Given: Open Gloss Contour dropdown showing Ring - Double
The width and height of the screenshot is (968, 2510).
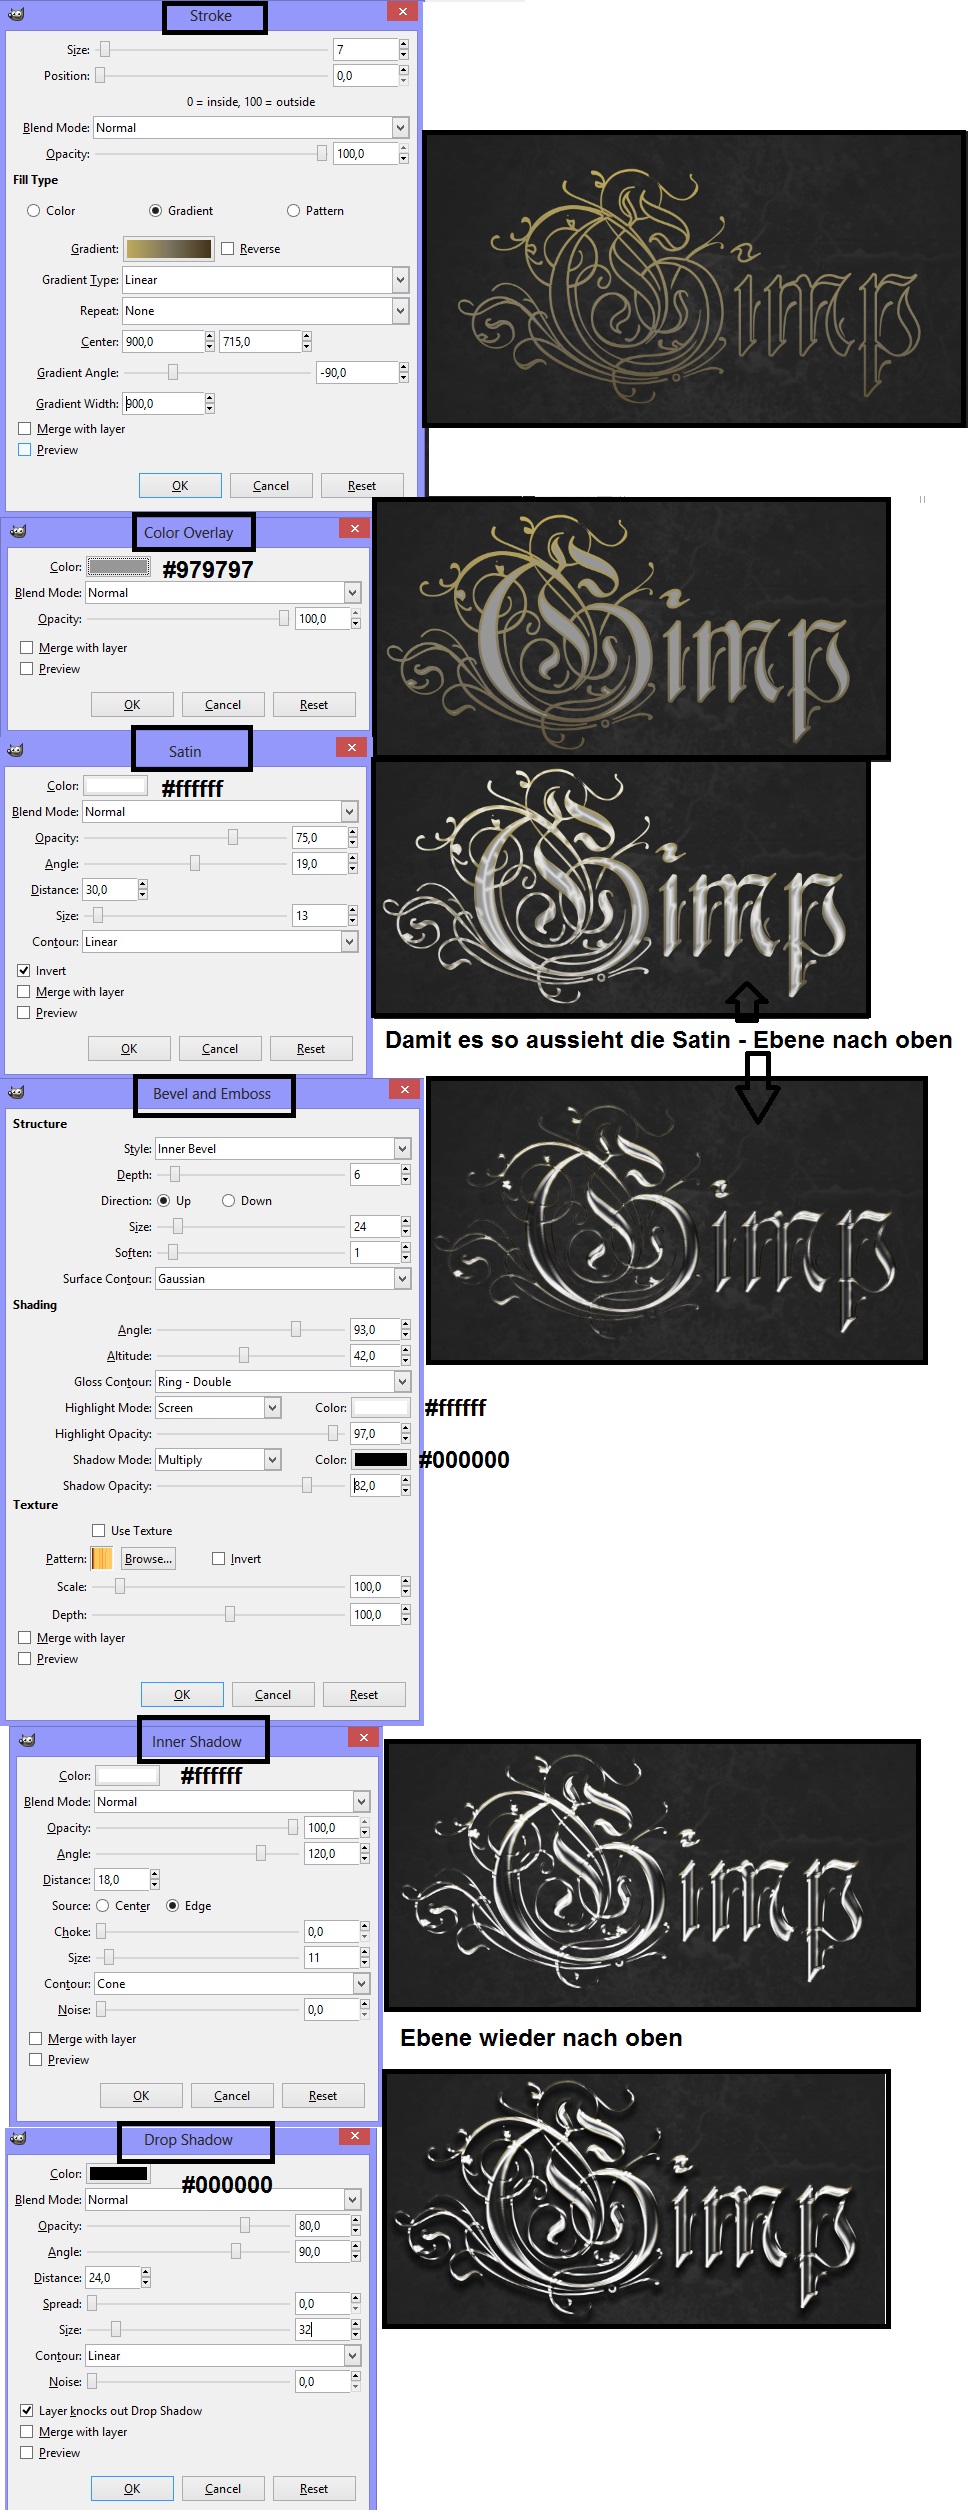Looking at the screenshot, I should click(283, 1382).
